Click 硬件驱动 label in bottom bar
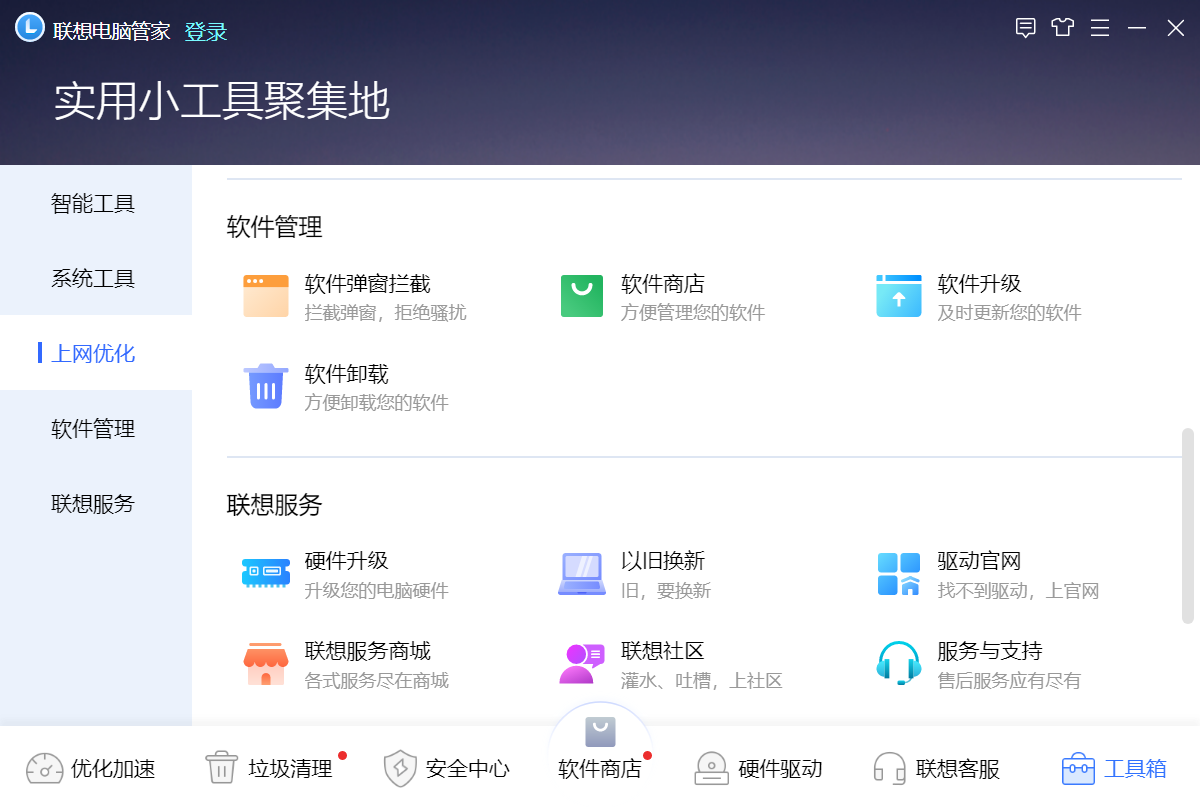Screen dimensions: 1200x810 [x=780, y=769]
